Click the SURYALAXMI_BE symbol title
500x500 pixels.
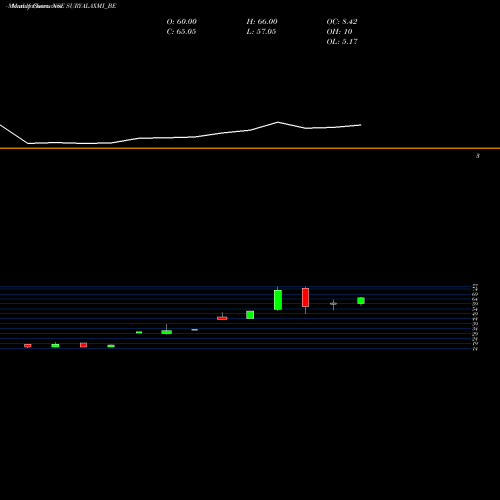[91, 6]
